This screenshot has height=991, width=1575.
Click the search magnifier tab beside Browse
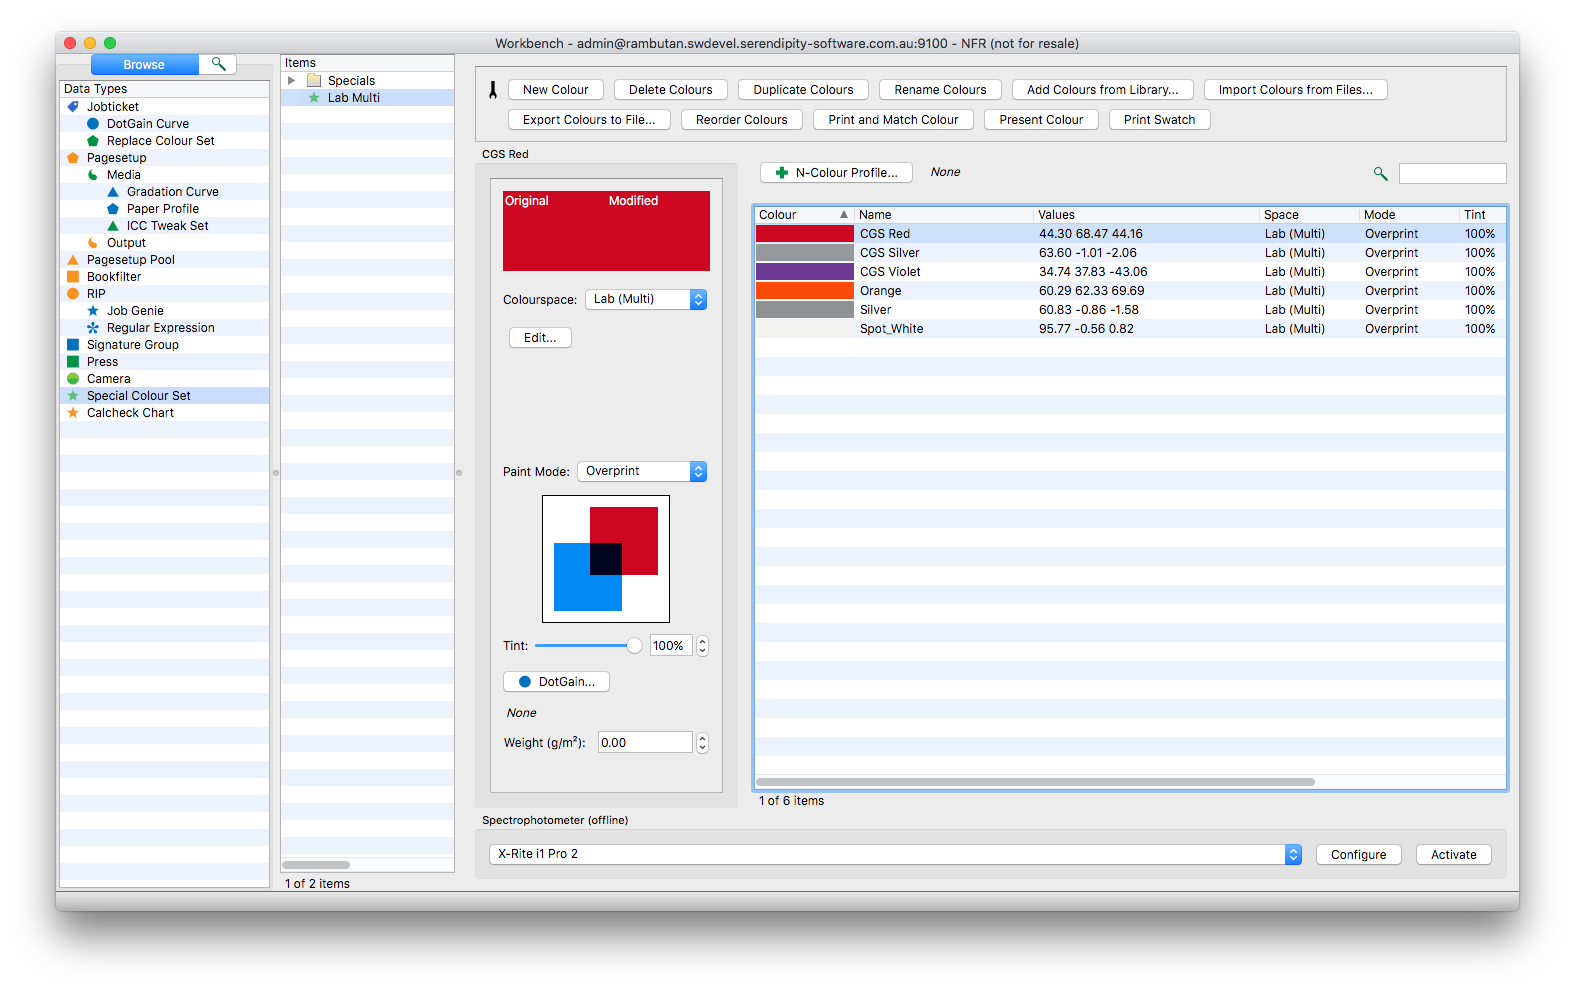tap(218, 64)
